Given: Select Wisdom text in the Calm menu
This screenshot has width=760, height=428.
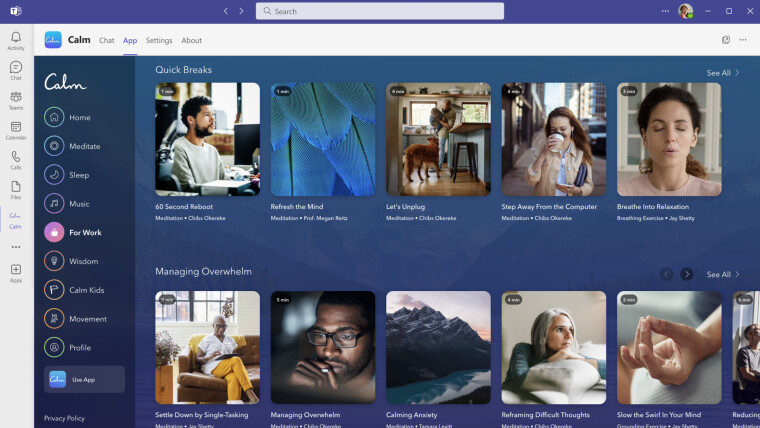Looking at the screenshot, I should click(83, 261).
